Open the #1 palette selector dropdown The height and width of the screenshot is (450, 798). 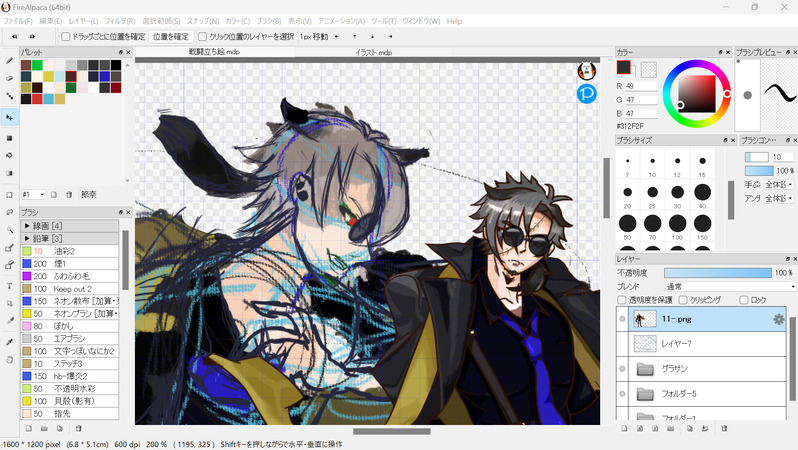pos(34,194)
